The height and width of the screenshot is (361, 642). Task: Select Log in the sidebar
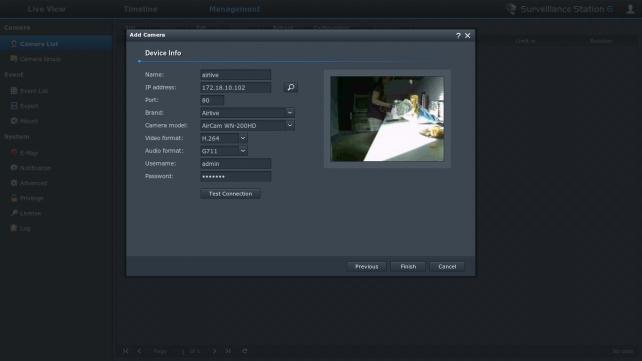pyautogui.click(x=56, y=228)
